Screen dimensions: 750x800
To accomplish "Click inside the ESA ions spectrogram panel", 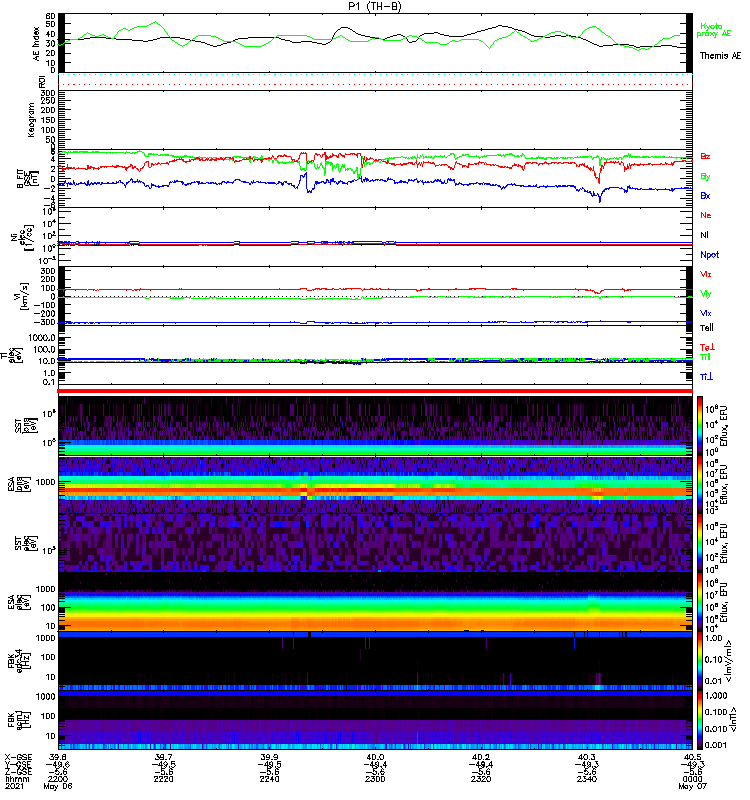I will (375, 484).
